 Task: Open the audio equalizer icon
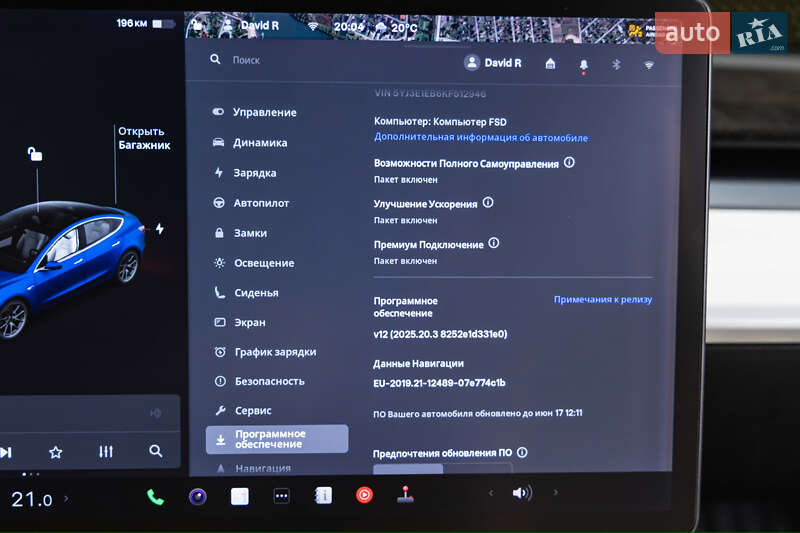106,451
